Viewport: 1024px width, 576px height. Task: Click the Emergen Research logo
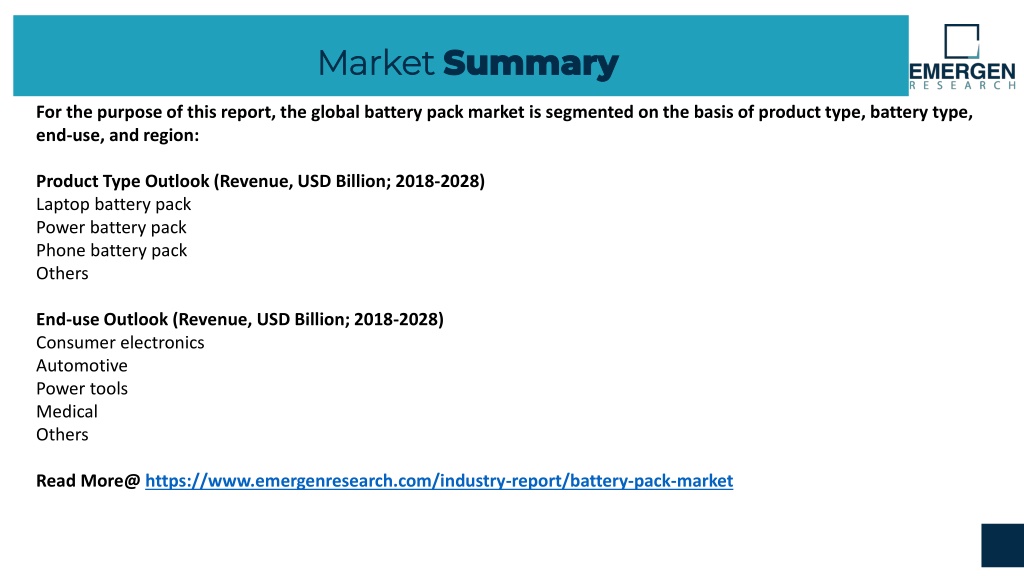point(962,57)
